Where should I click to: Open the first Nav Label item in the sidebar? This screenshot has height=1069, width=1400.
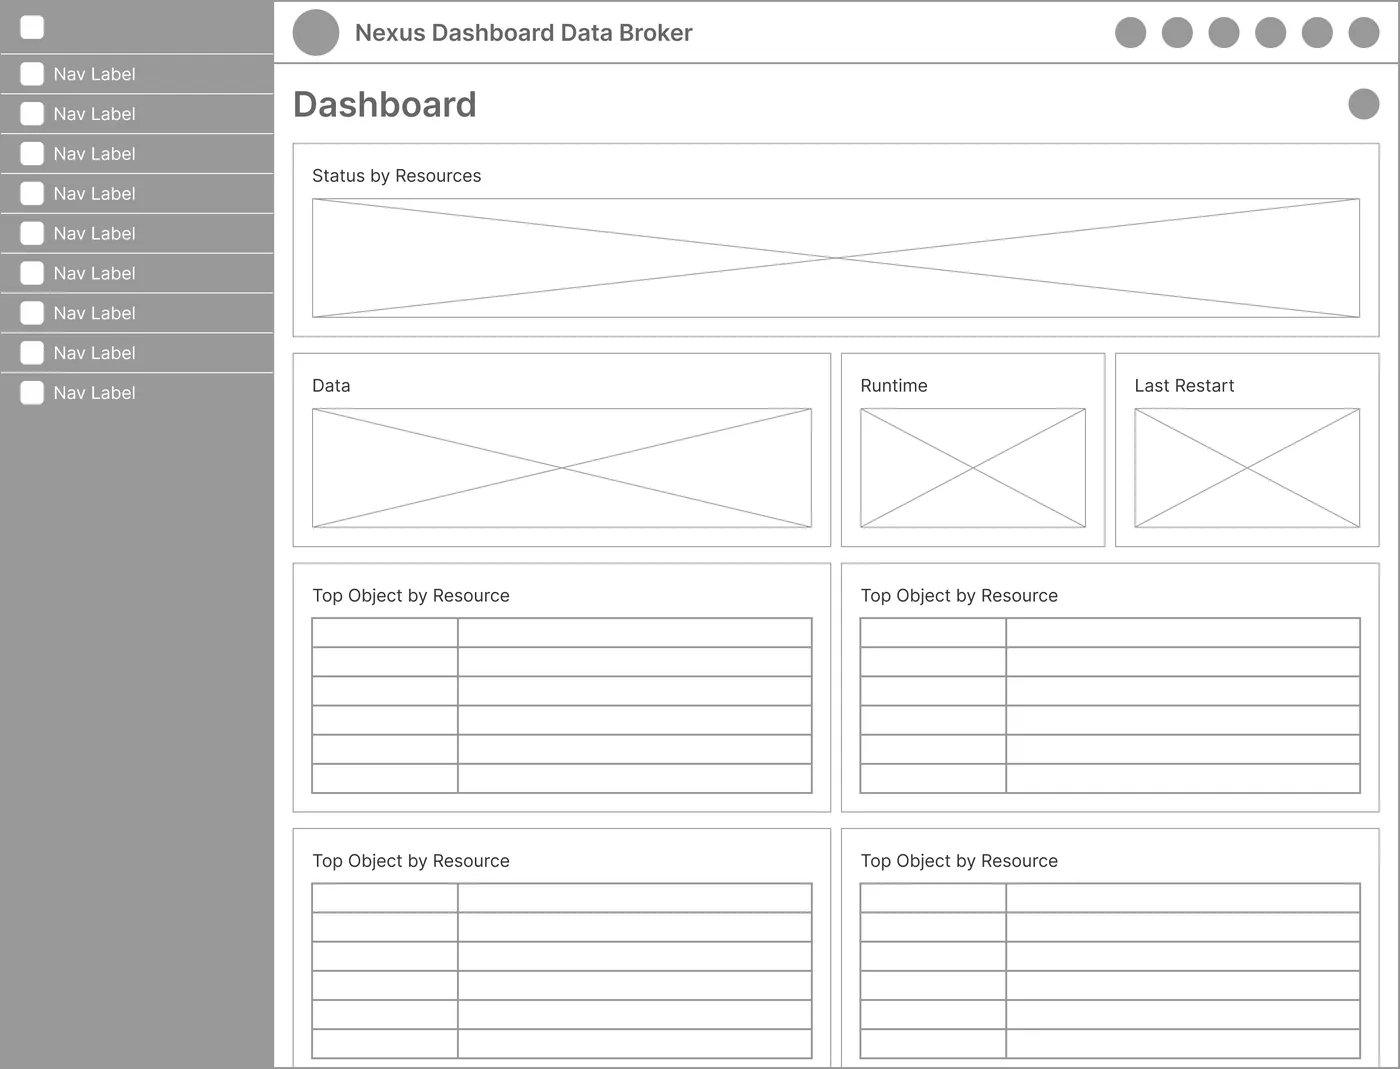[137, 74]
